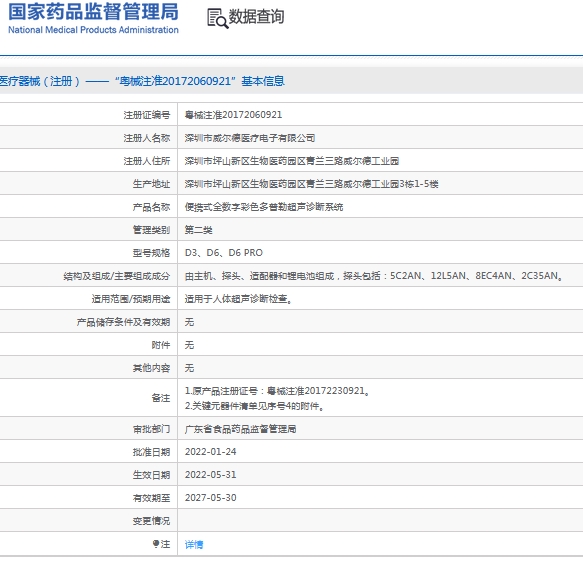The width and height of the screenshot is (583, 564).
Task: Click the 型号规格 value D3、D6、D6 PRO
Action: click(x=224, y=253)
